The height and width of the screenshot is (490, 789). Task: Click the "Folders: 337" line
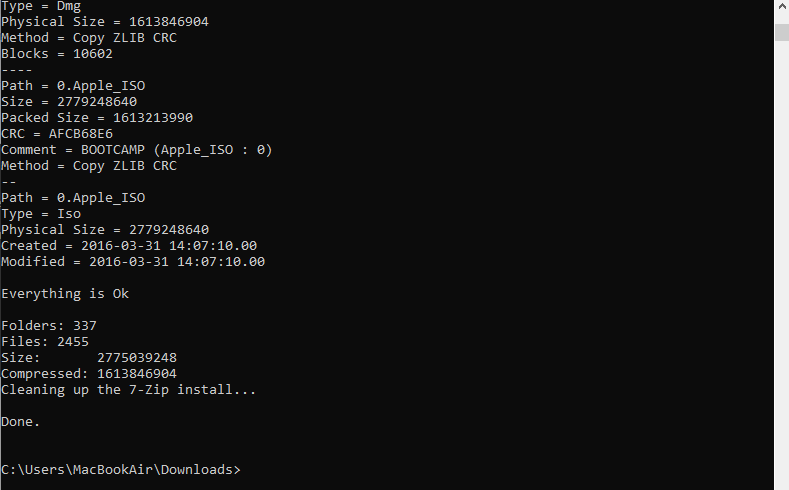tap(49, 326)
